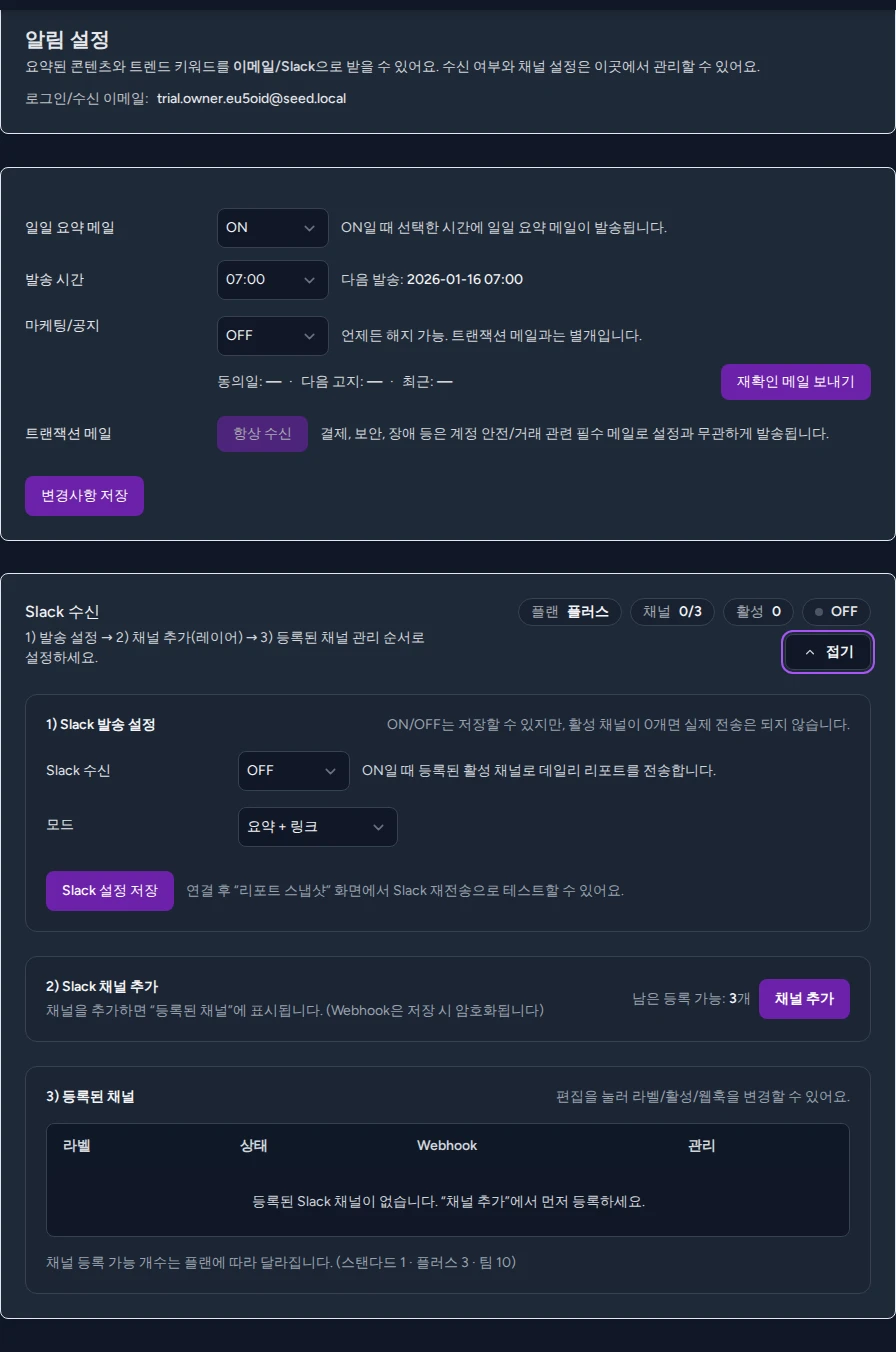Click the 채널 0/3 counter badge

[672, 611]
